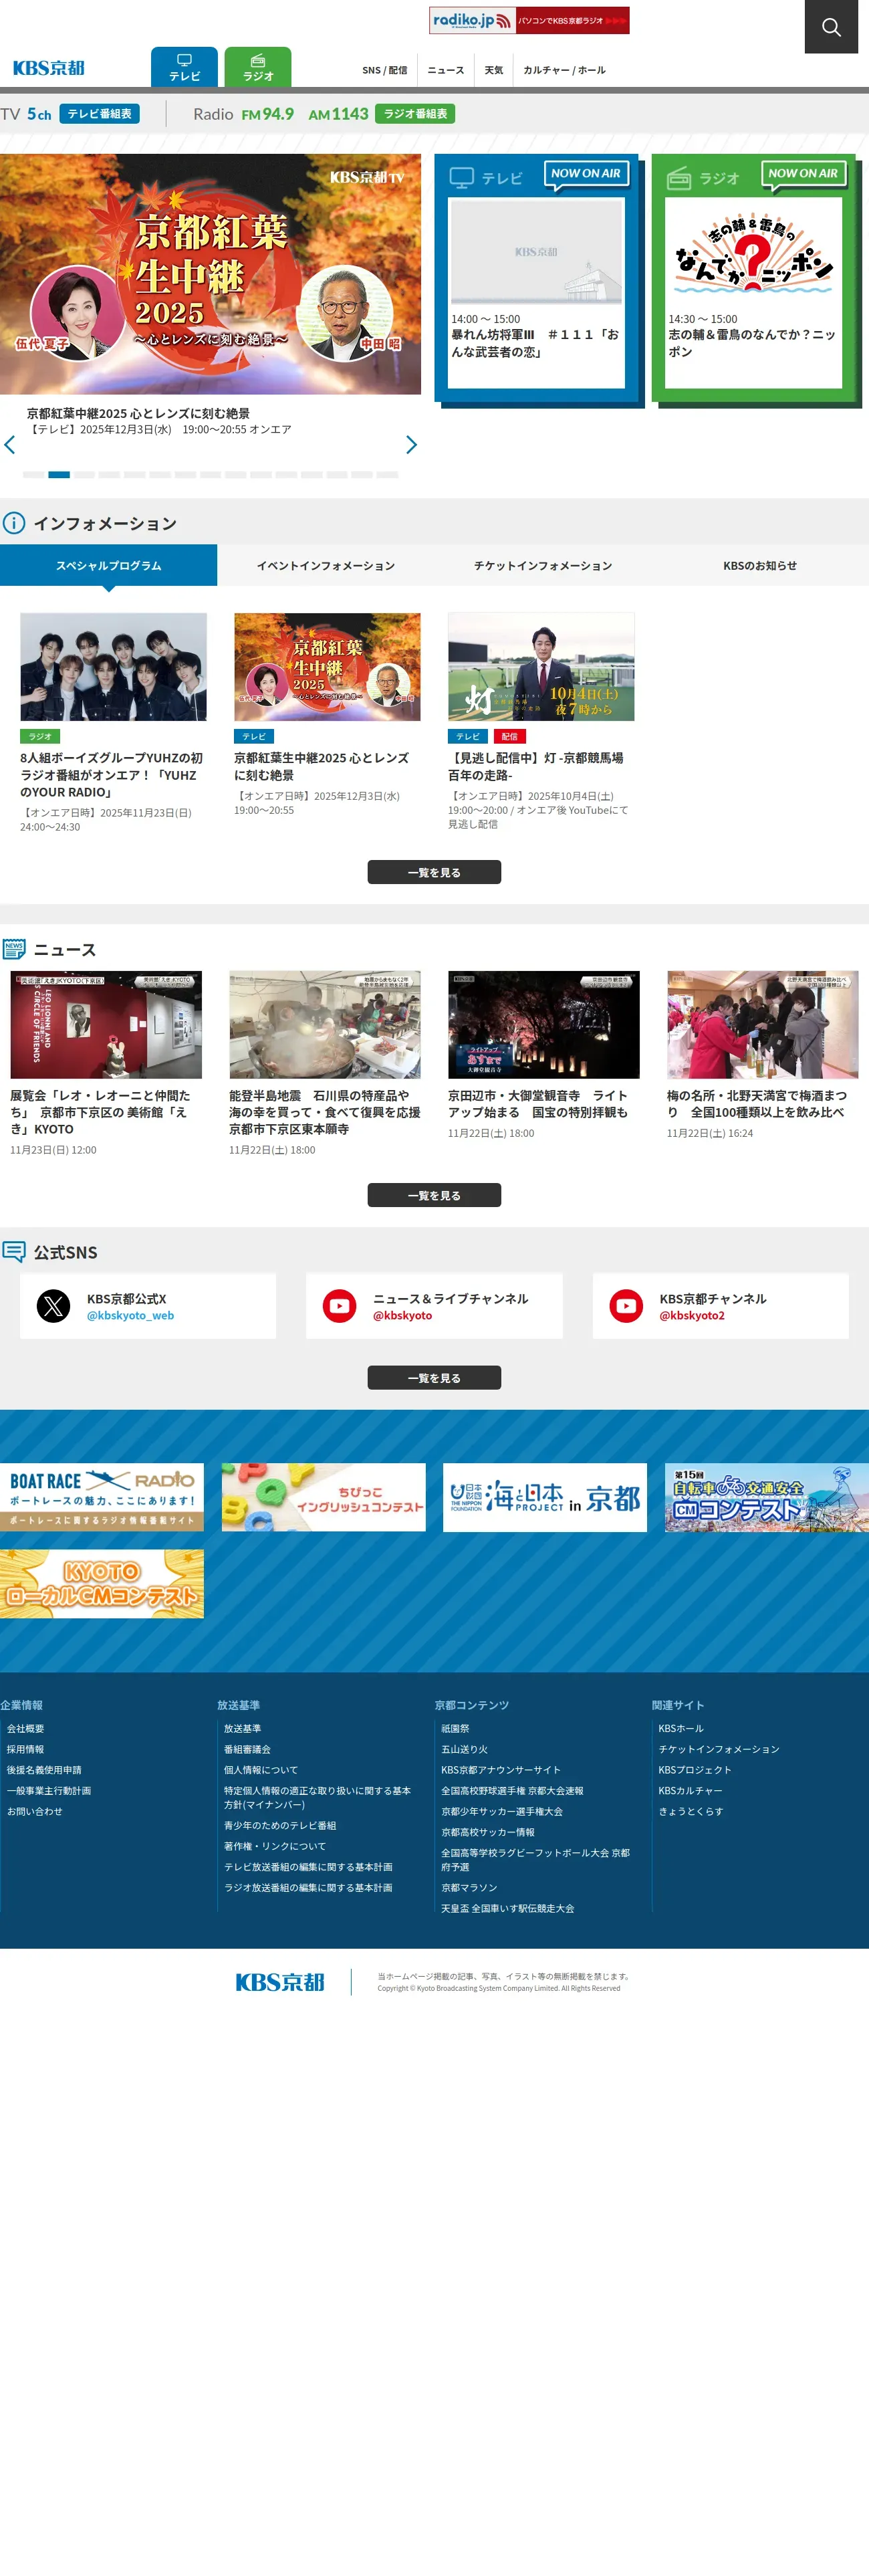Open the search magnifier icon
This screenshot has height=2576, width=869.
pyautogui.click(x=831, y=27)
